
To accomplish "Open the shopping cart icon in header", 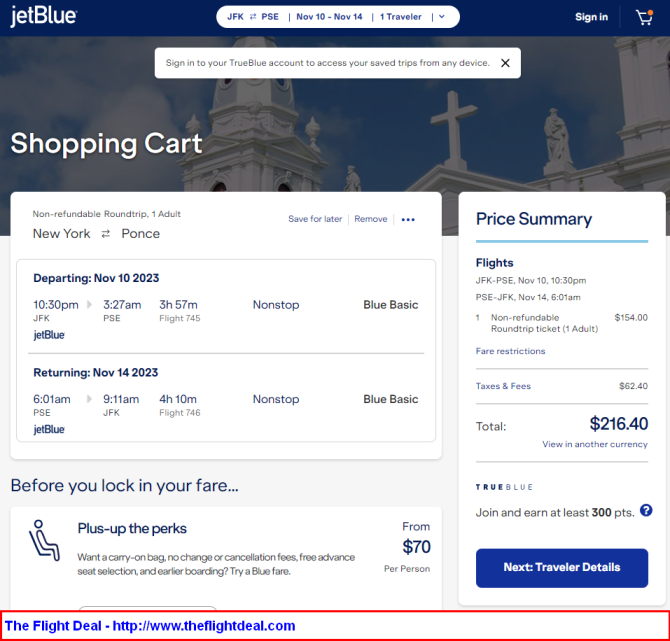I will (x=644, y=17).
